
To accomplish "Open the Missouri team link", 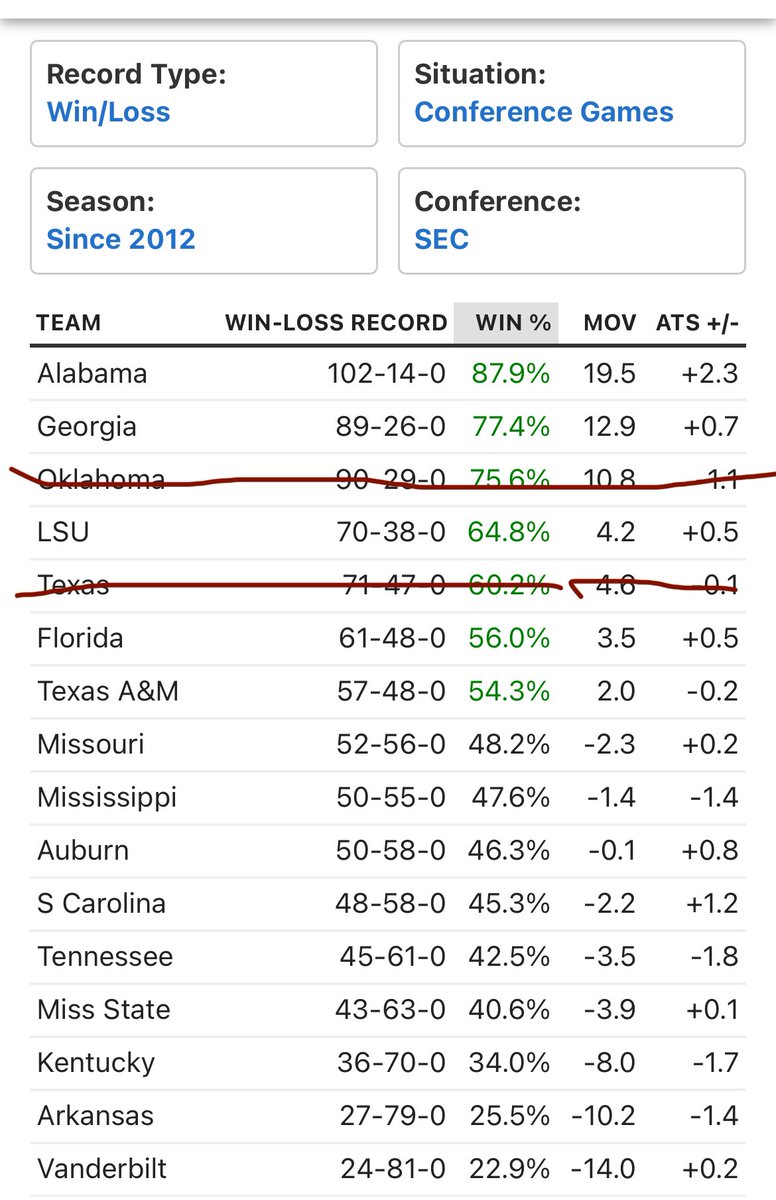I will click(91, 744).
